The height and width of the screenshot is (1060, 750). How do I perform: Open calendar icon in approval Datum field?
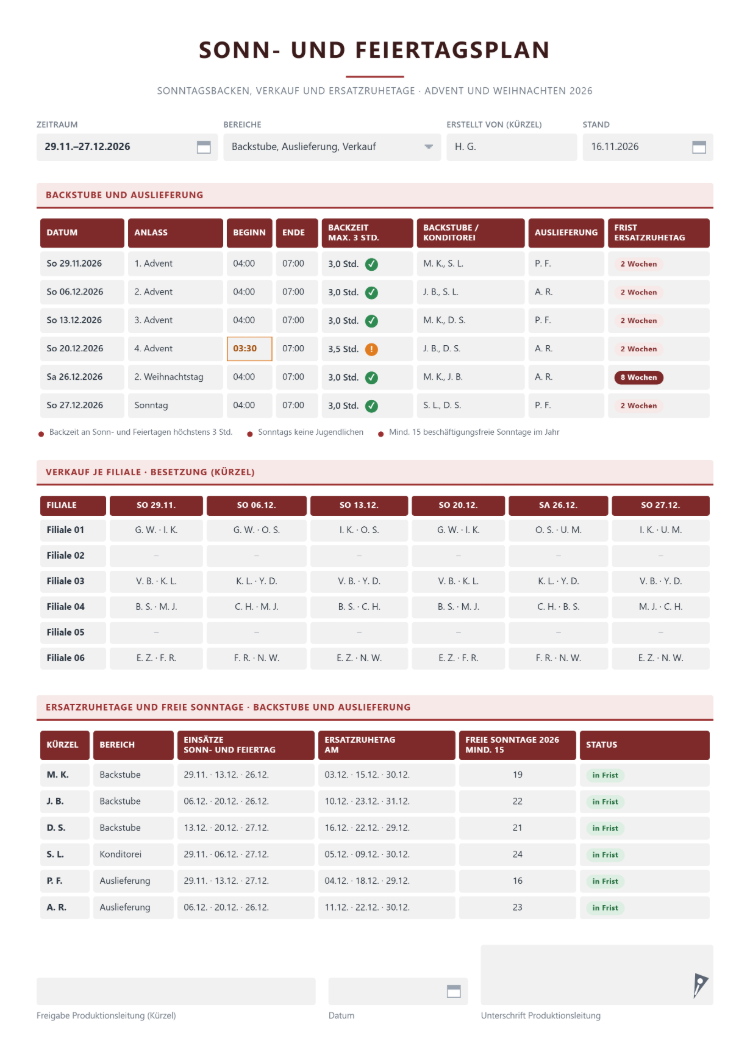pos(454,991)
